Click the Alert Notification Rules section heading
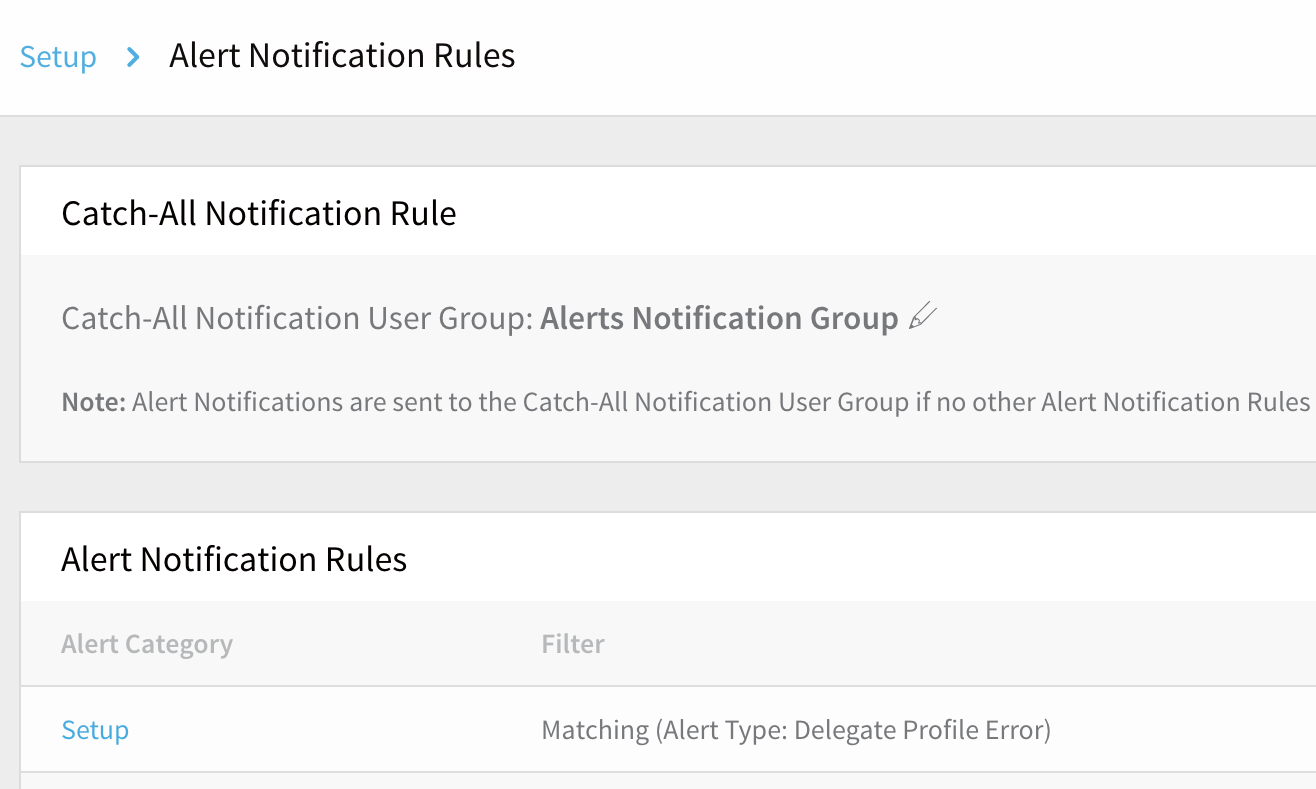The image size is (1316, 789). pyautogui.click(x=234, y=559)
